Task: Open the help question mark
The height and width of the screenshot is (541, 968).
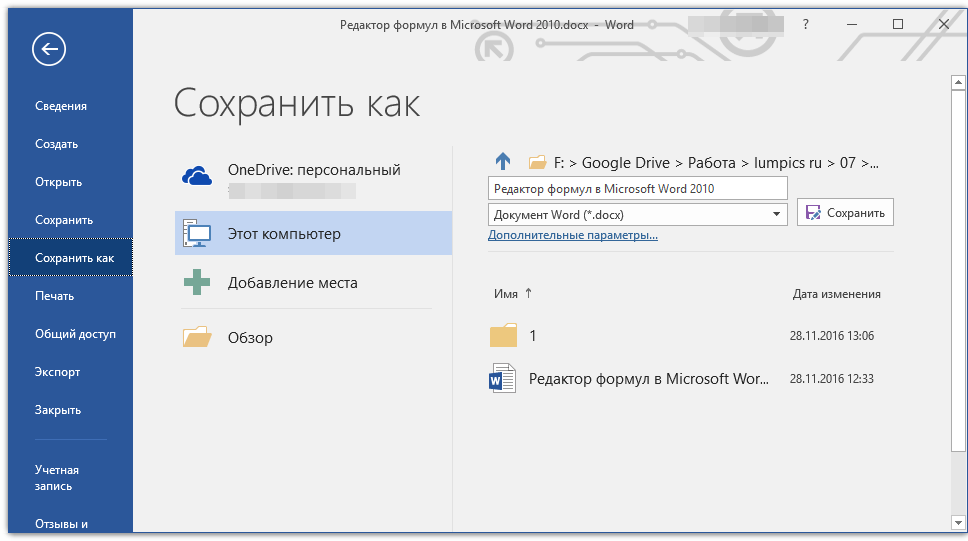Action: 806,25
